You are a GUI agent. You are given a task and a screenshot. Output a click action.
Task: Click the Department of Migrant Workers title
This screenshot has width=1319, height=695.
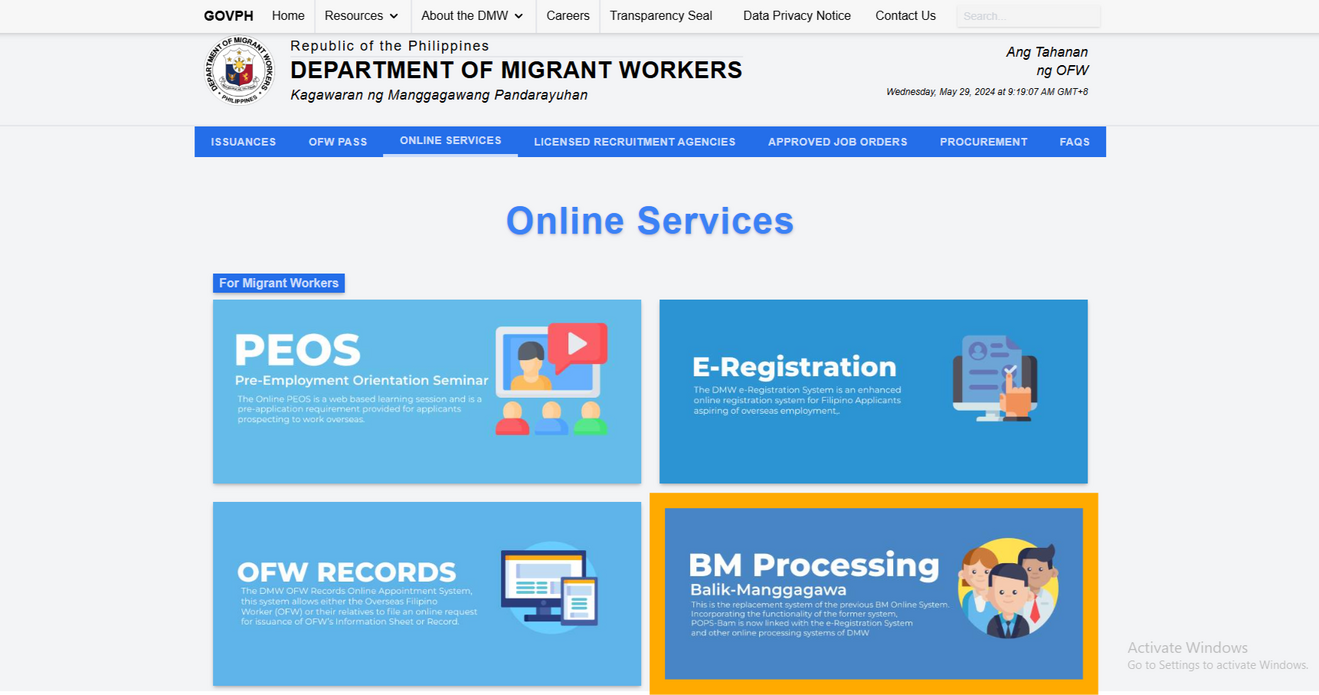pyautogui.click(x=516, y=70)
